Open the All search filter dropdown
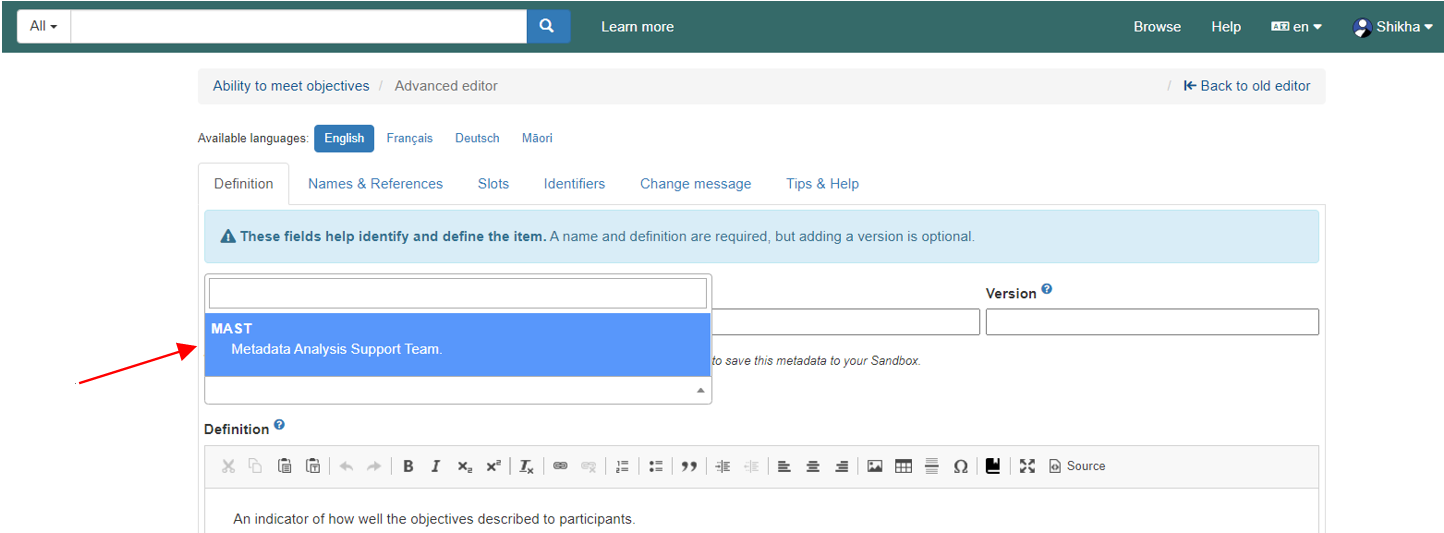Screen dimensions: 1444x533 (43, 27)
